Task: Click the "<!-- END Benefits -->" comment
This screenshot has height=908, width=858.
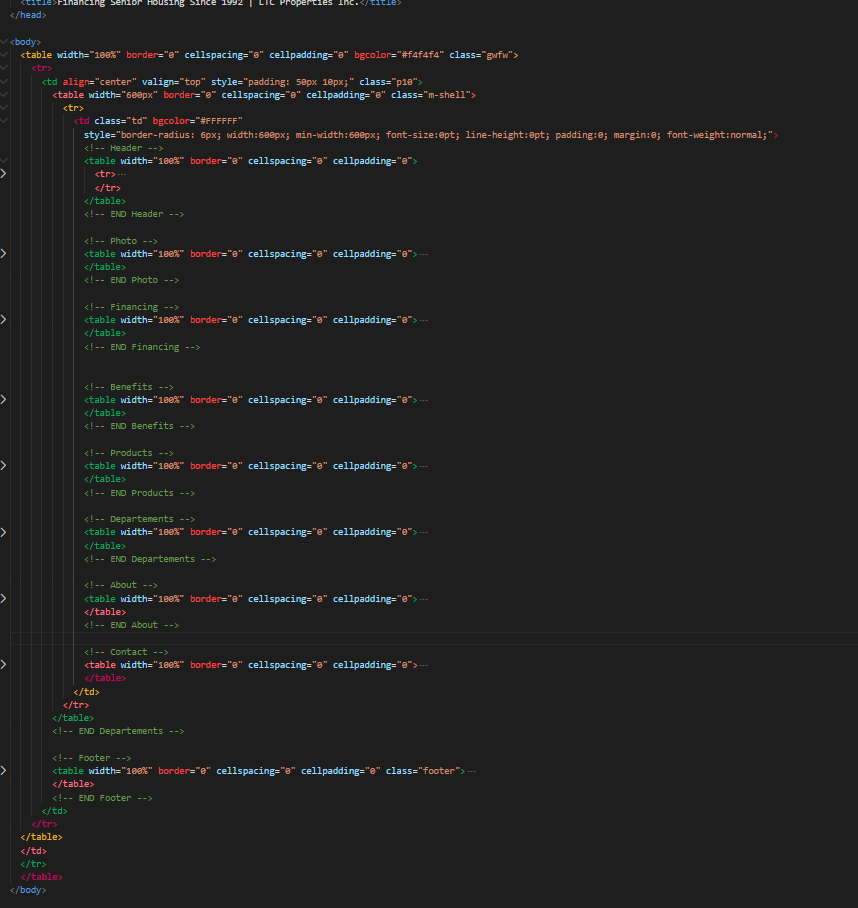Action: pos(140,426)
